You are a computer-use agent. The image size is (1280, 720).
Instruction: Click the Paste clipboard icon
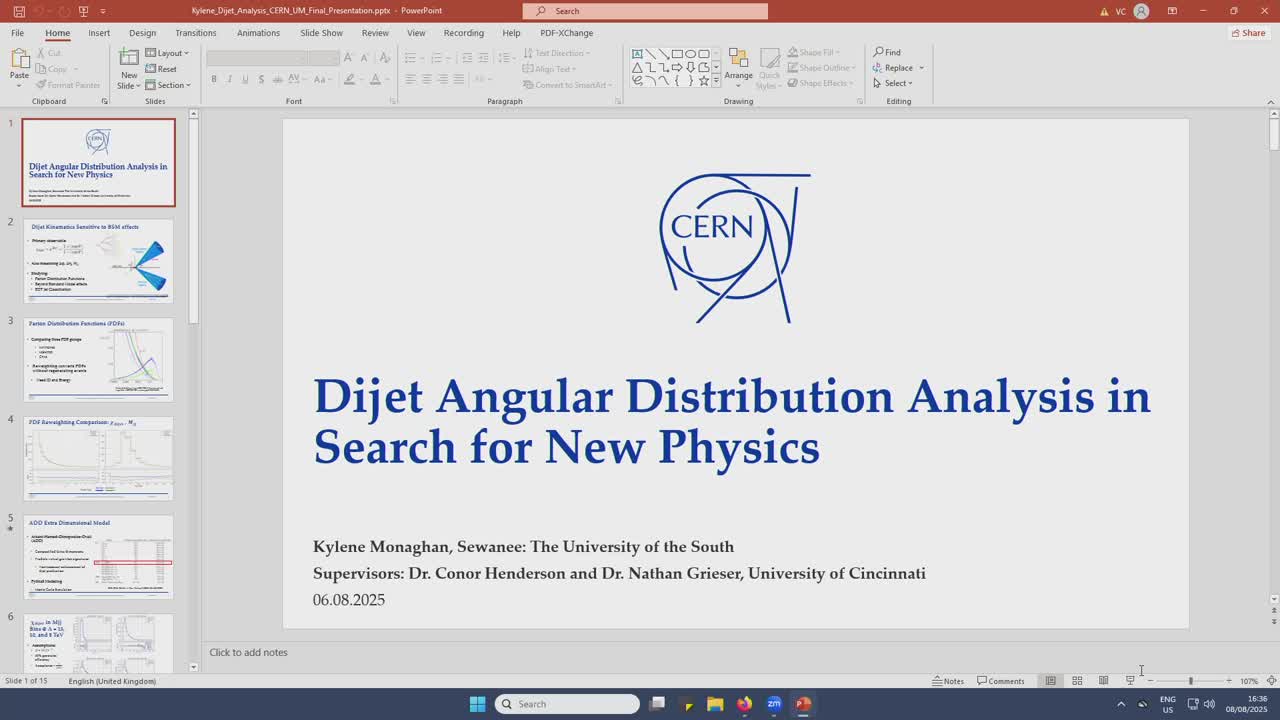19,63
